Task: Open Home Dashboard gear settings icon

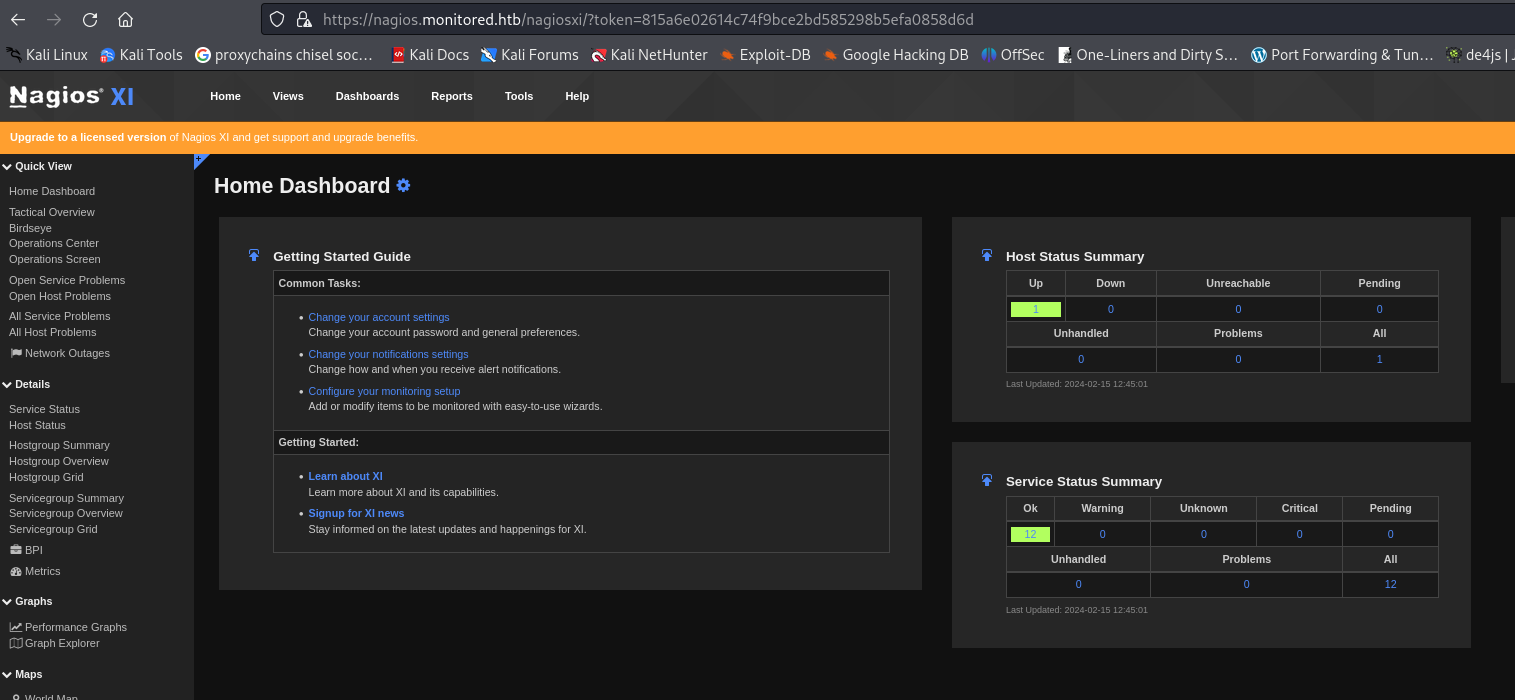Action: coord(403,185)
